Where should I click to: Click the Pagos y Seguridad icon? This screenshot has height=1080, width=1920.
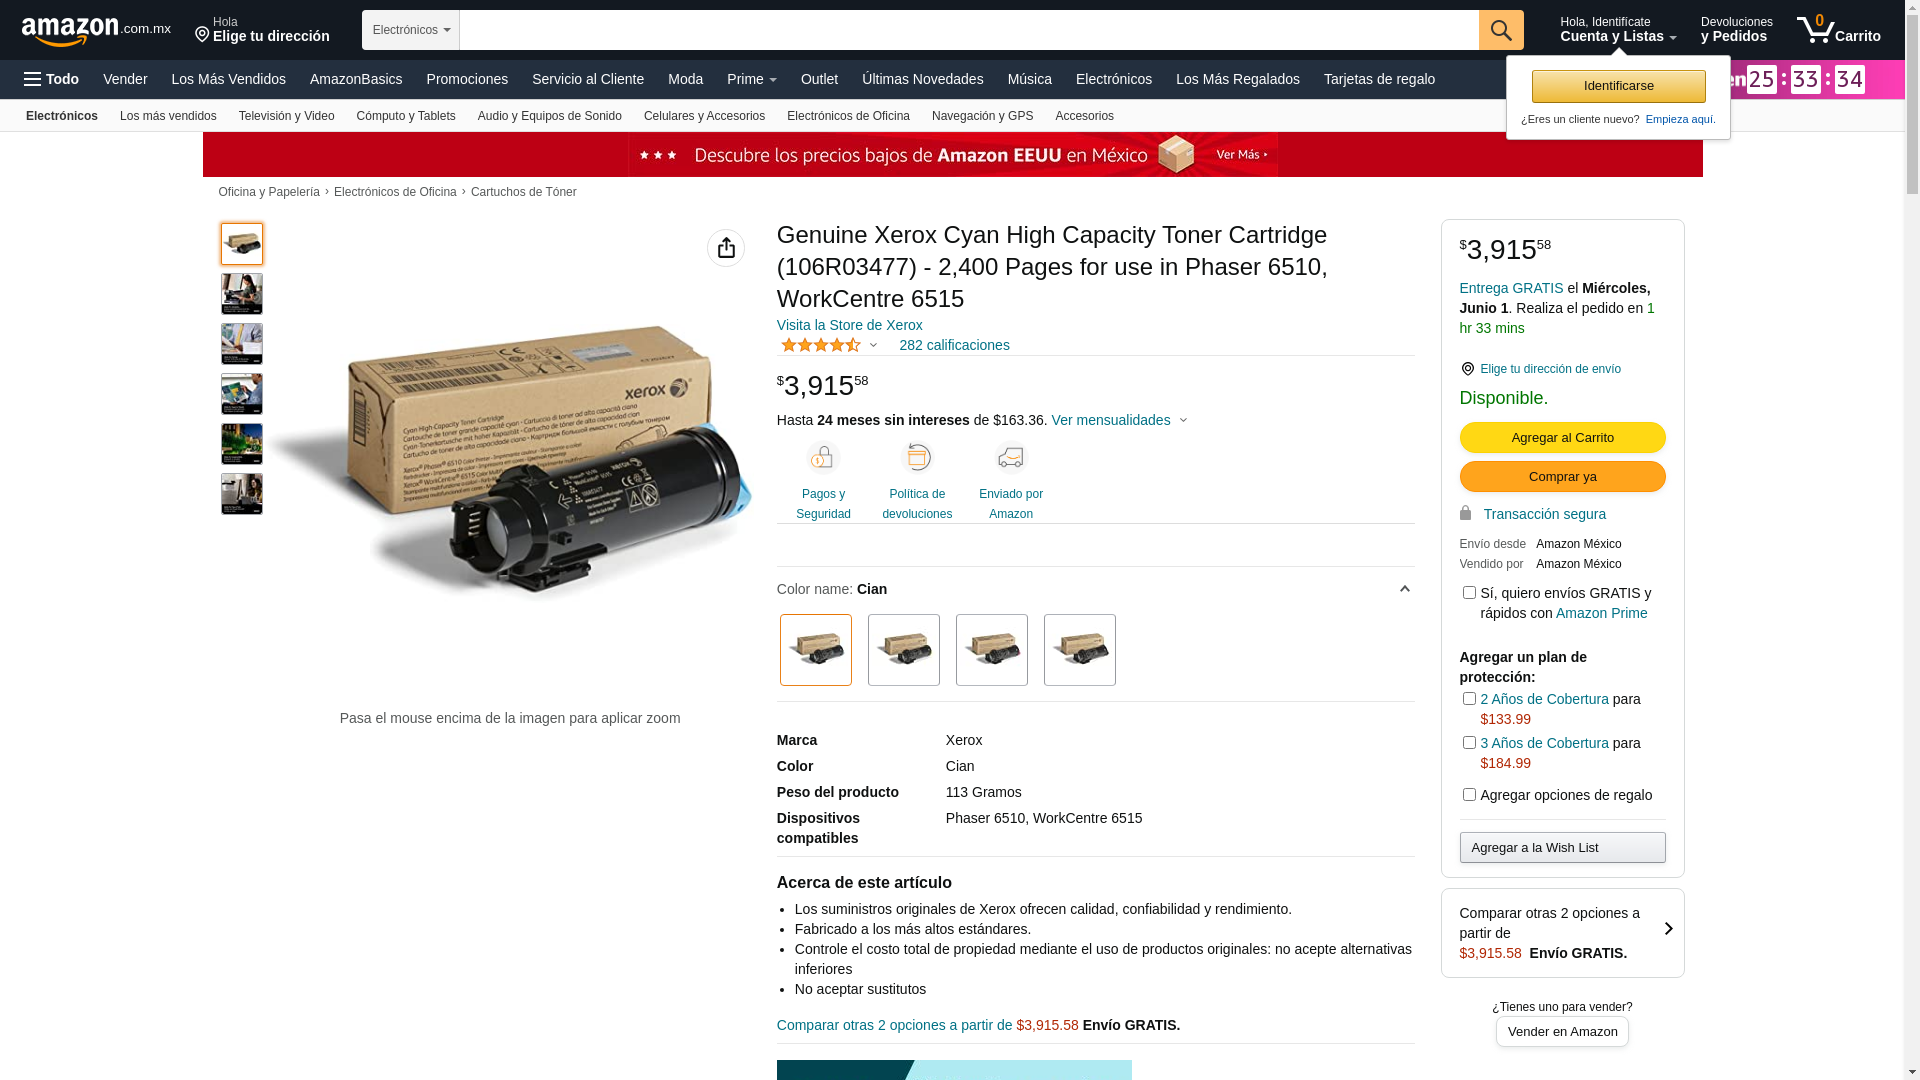(823, 457)
